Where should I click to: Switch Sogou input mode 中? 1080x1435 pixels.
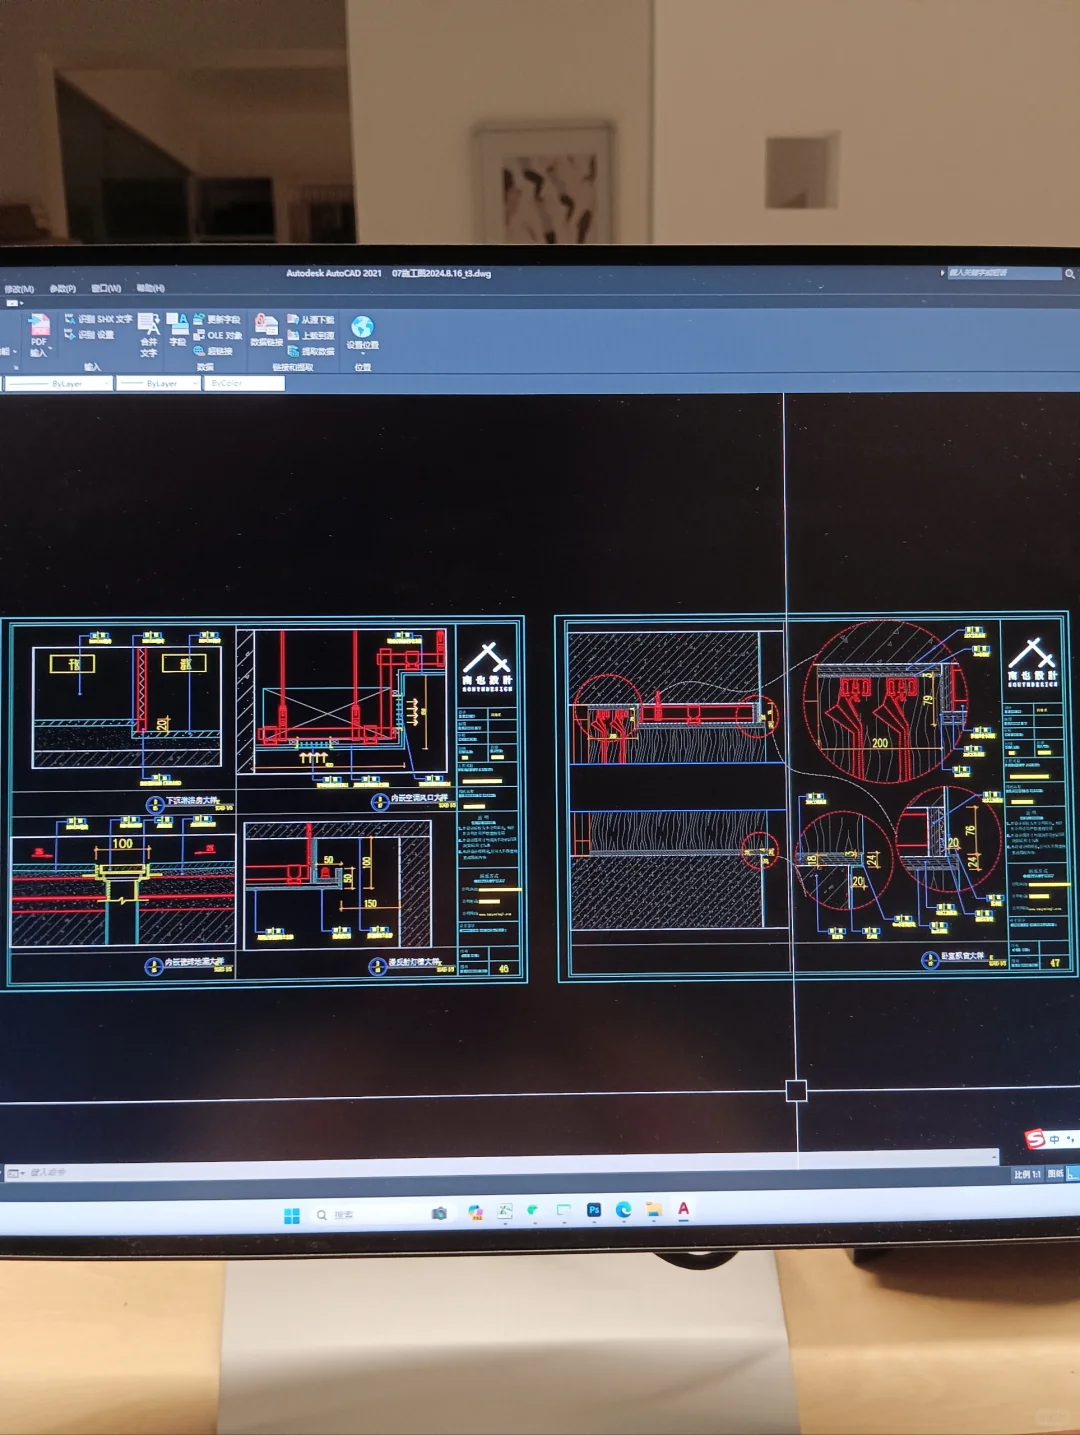1054,1139
